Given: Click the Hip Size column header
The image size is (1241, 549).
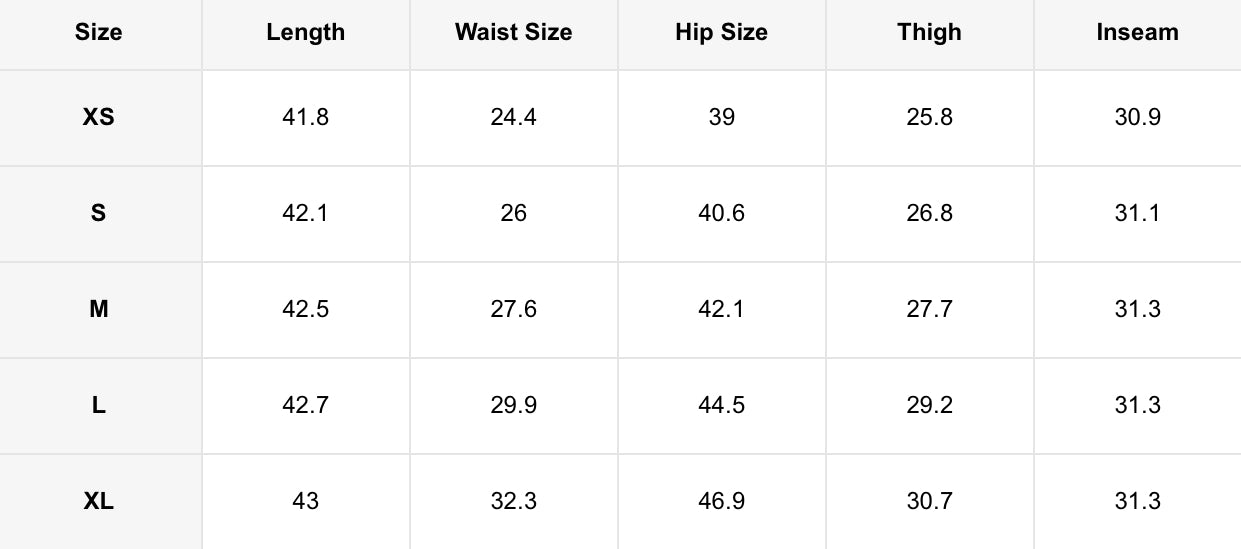Looking at the screenshot, I should (721, 32).
